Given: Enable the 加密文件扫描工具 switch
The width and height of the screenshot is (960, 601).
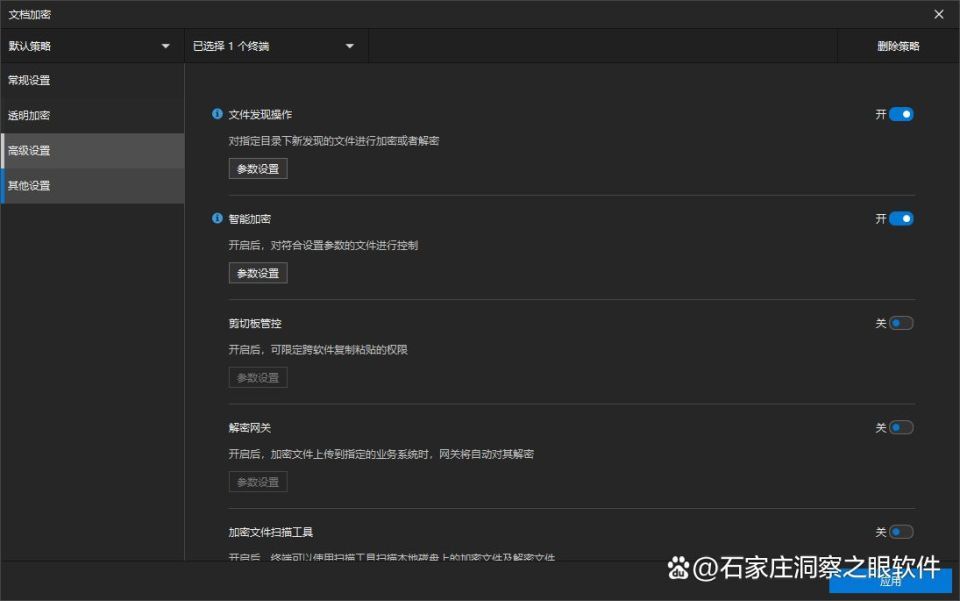Looking at the screenshot, I should click(x=901, y=532).
